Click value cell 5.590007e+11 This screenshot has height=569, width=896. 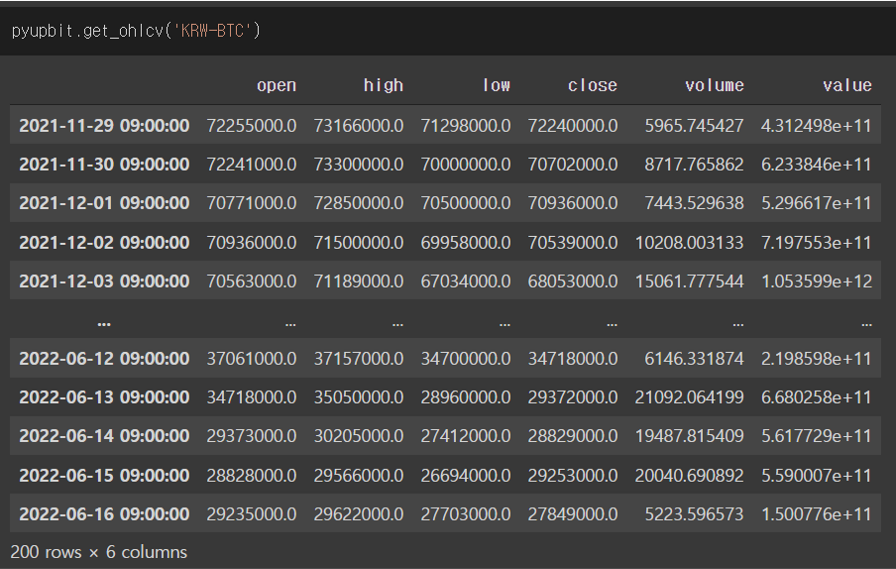pos(817,476)
